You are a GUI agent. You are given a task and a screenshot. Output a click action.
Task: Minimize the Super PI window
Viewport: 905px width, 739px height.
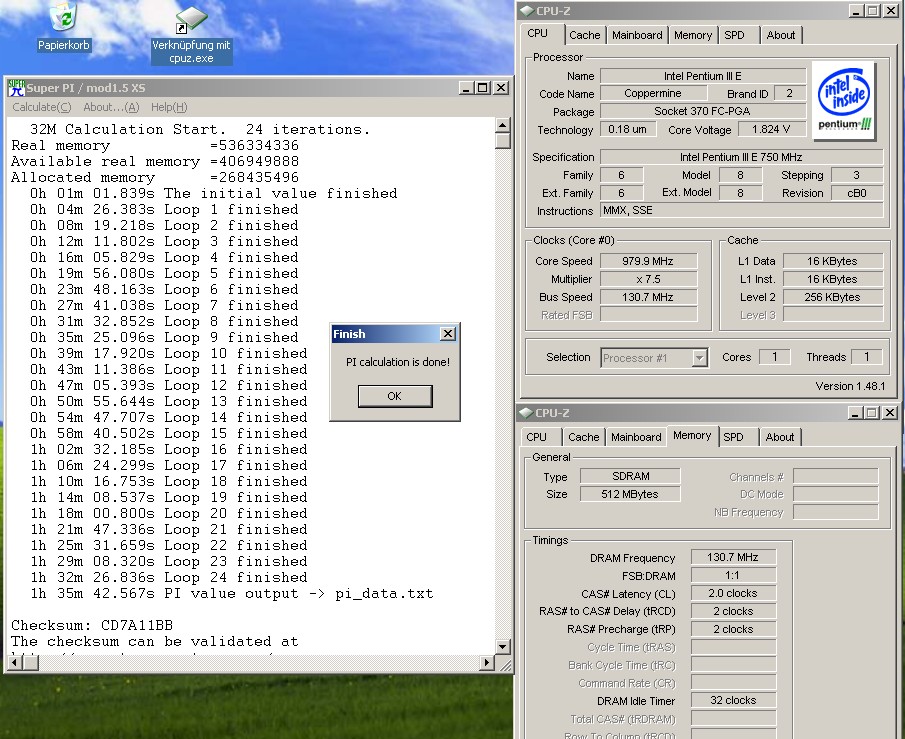pyautogui.click(x=466, y=88)
